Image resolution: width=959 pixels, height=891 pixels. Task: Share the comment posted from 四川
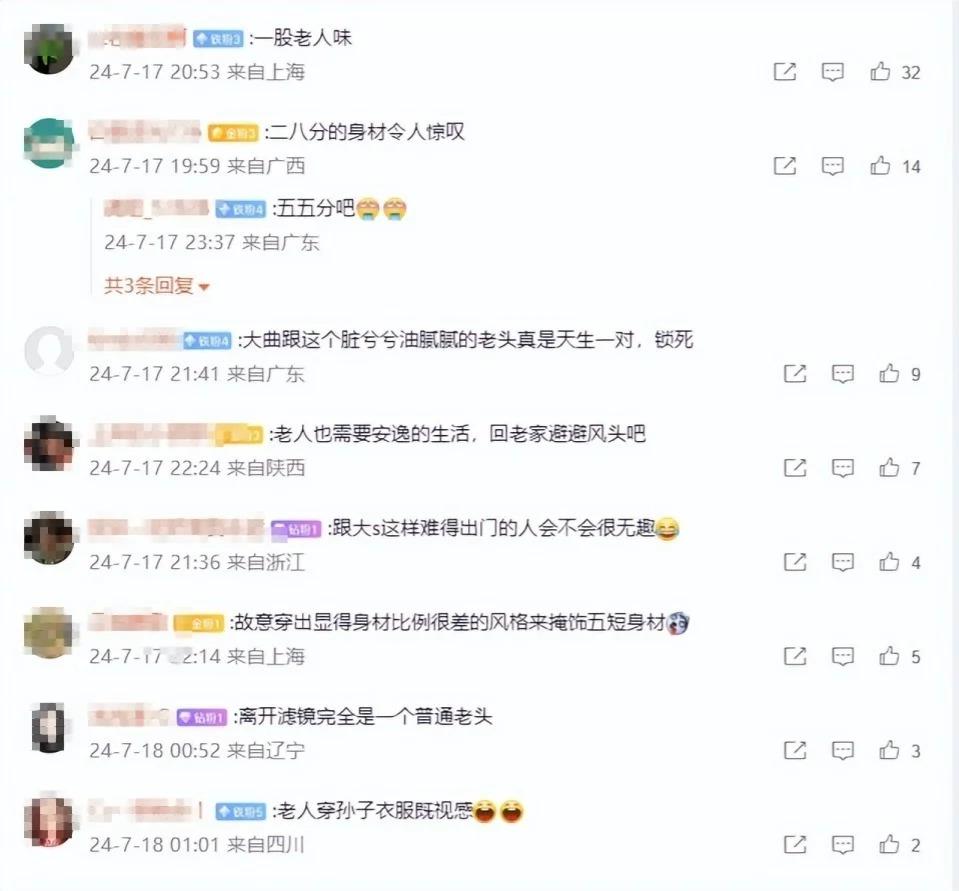coord(795,845)
